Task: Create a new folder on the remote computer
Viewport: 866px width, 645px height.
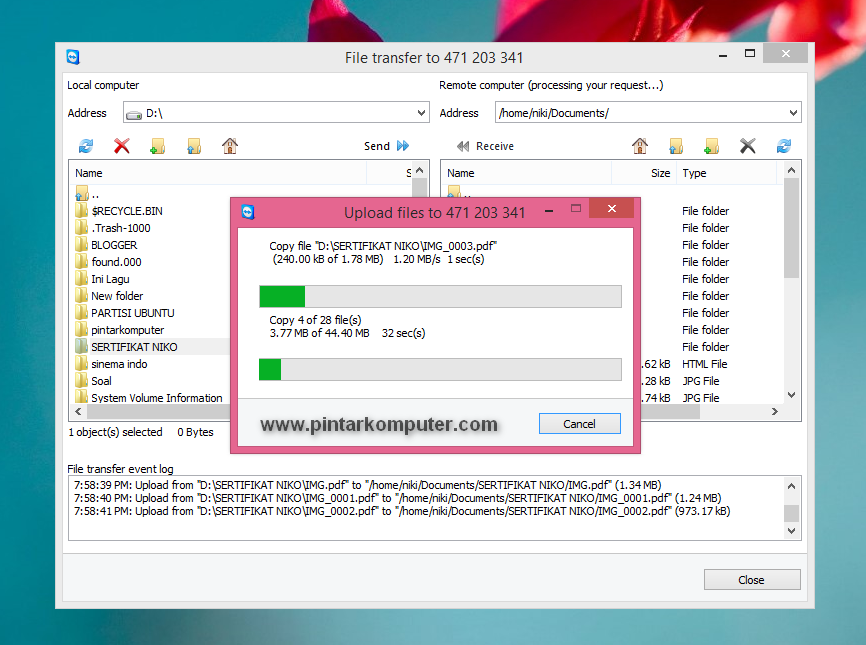Action: [711, 146]
